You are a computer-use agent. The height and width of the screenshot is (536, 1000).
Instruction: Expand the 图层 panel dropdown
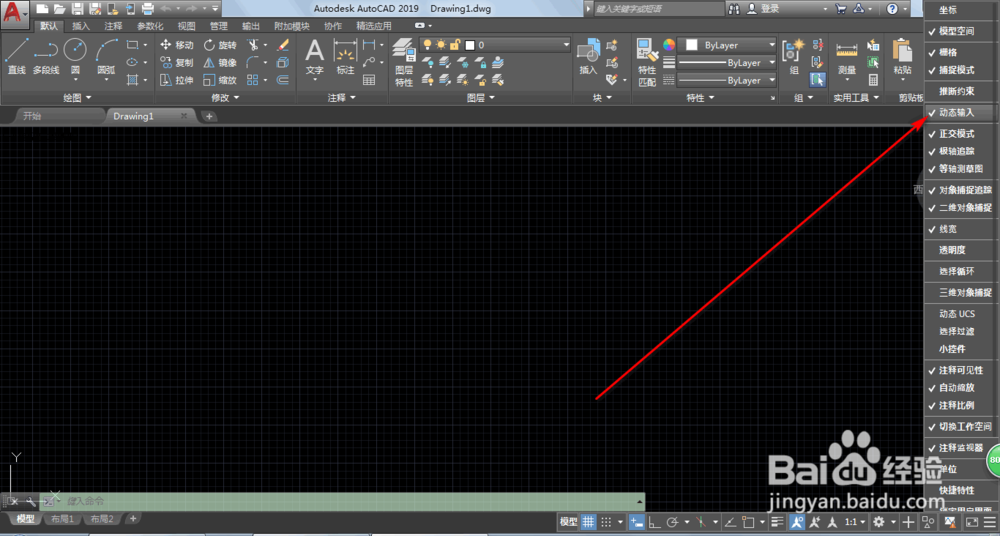click(x=481, y=98)
